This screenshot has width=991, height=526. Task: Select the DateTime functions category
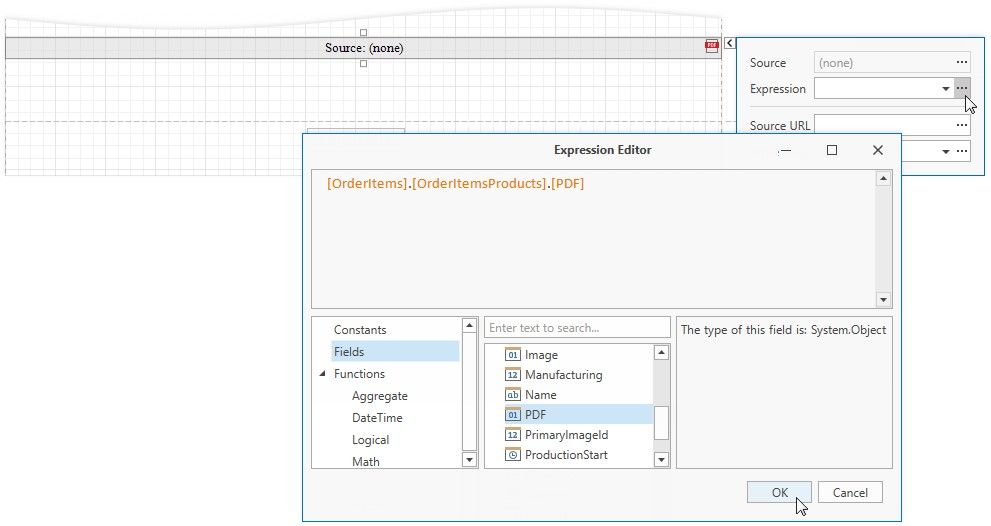pos(377,418)
